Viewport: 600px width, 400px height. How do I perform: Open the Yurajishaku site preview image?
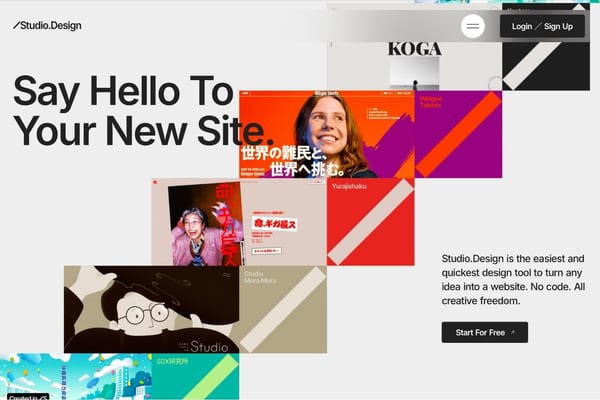click(x=238, y=223)
